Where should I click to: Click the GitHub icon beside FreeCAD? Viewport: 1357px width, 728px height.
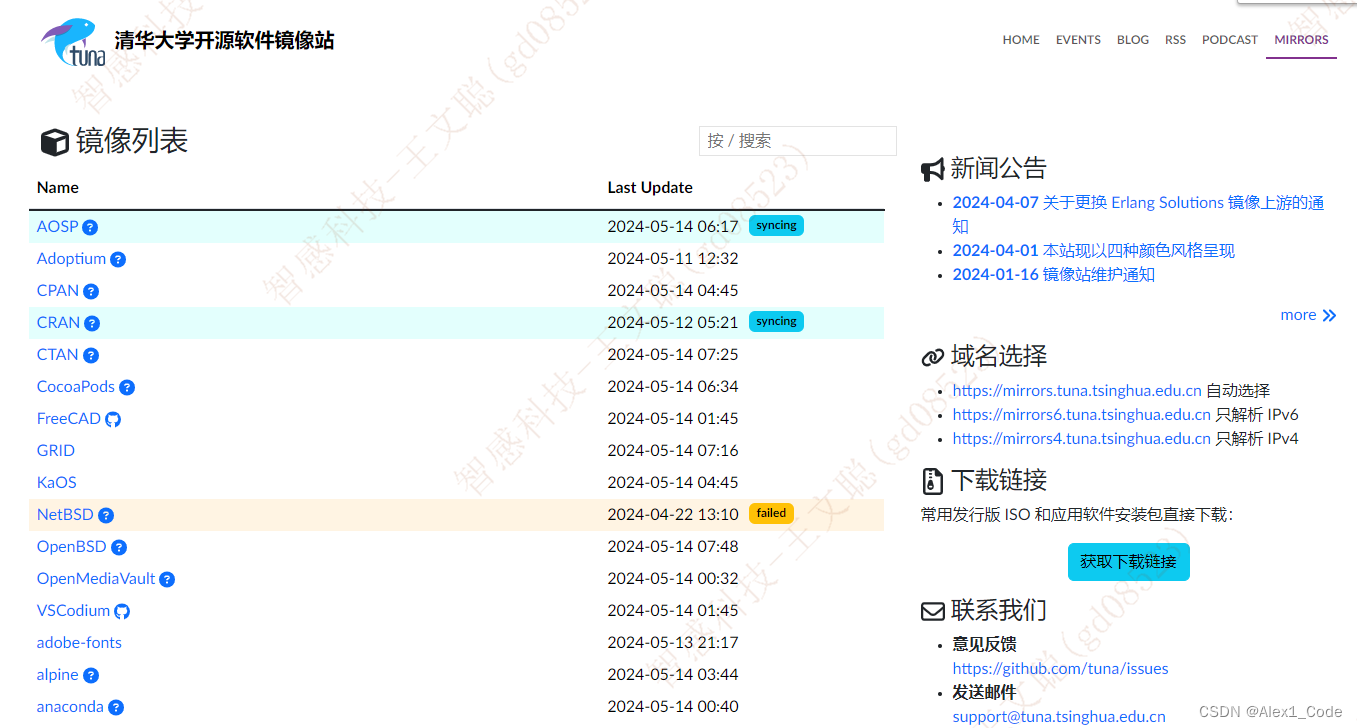coord(113,419)
